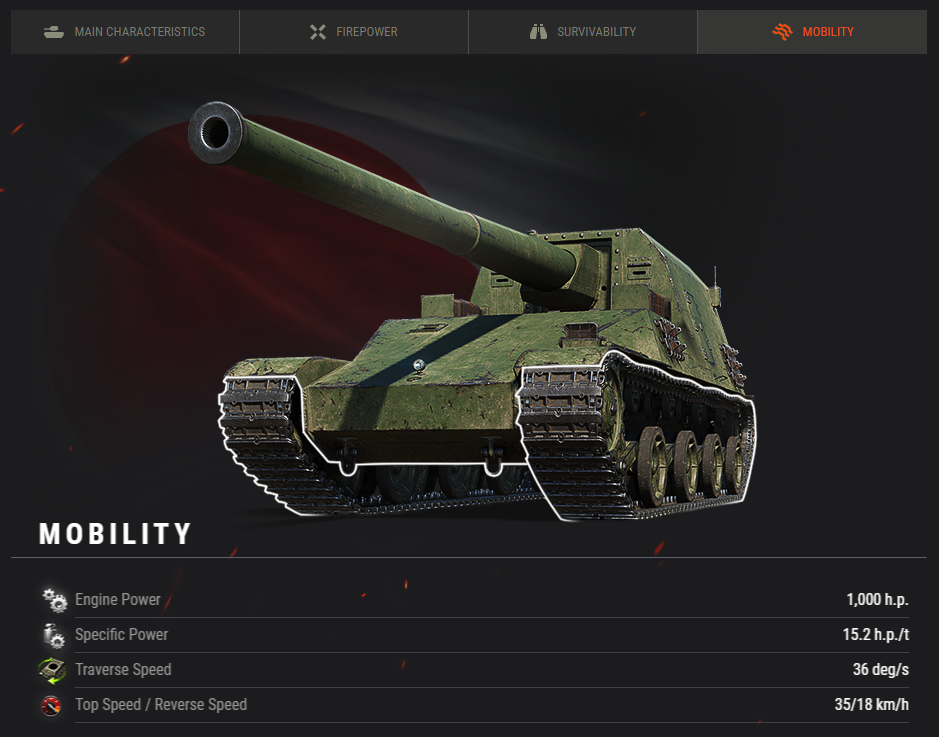The width and height of the screenshot is (939, 737).
Task: Click the MOBILITY section heading
Action: coord(115,533)
